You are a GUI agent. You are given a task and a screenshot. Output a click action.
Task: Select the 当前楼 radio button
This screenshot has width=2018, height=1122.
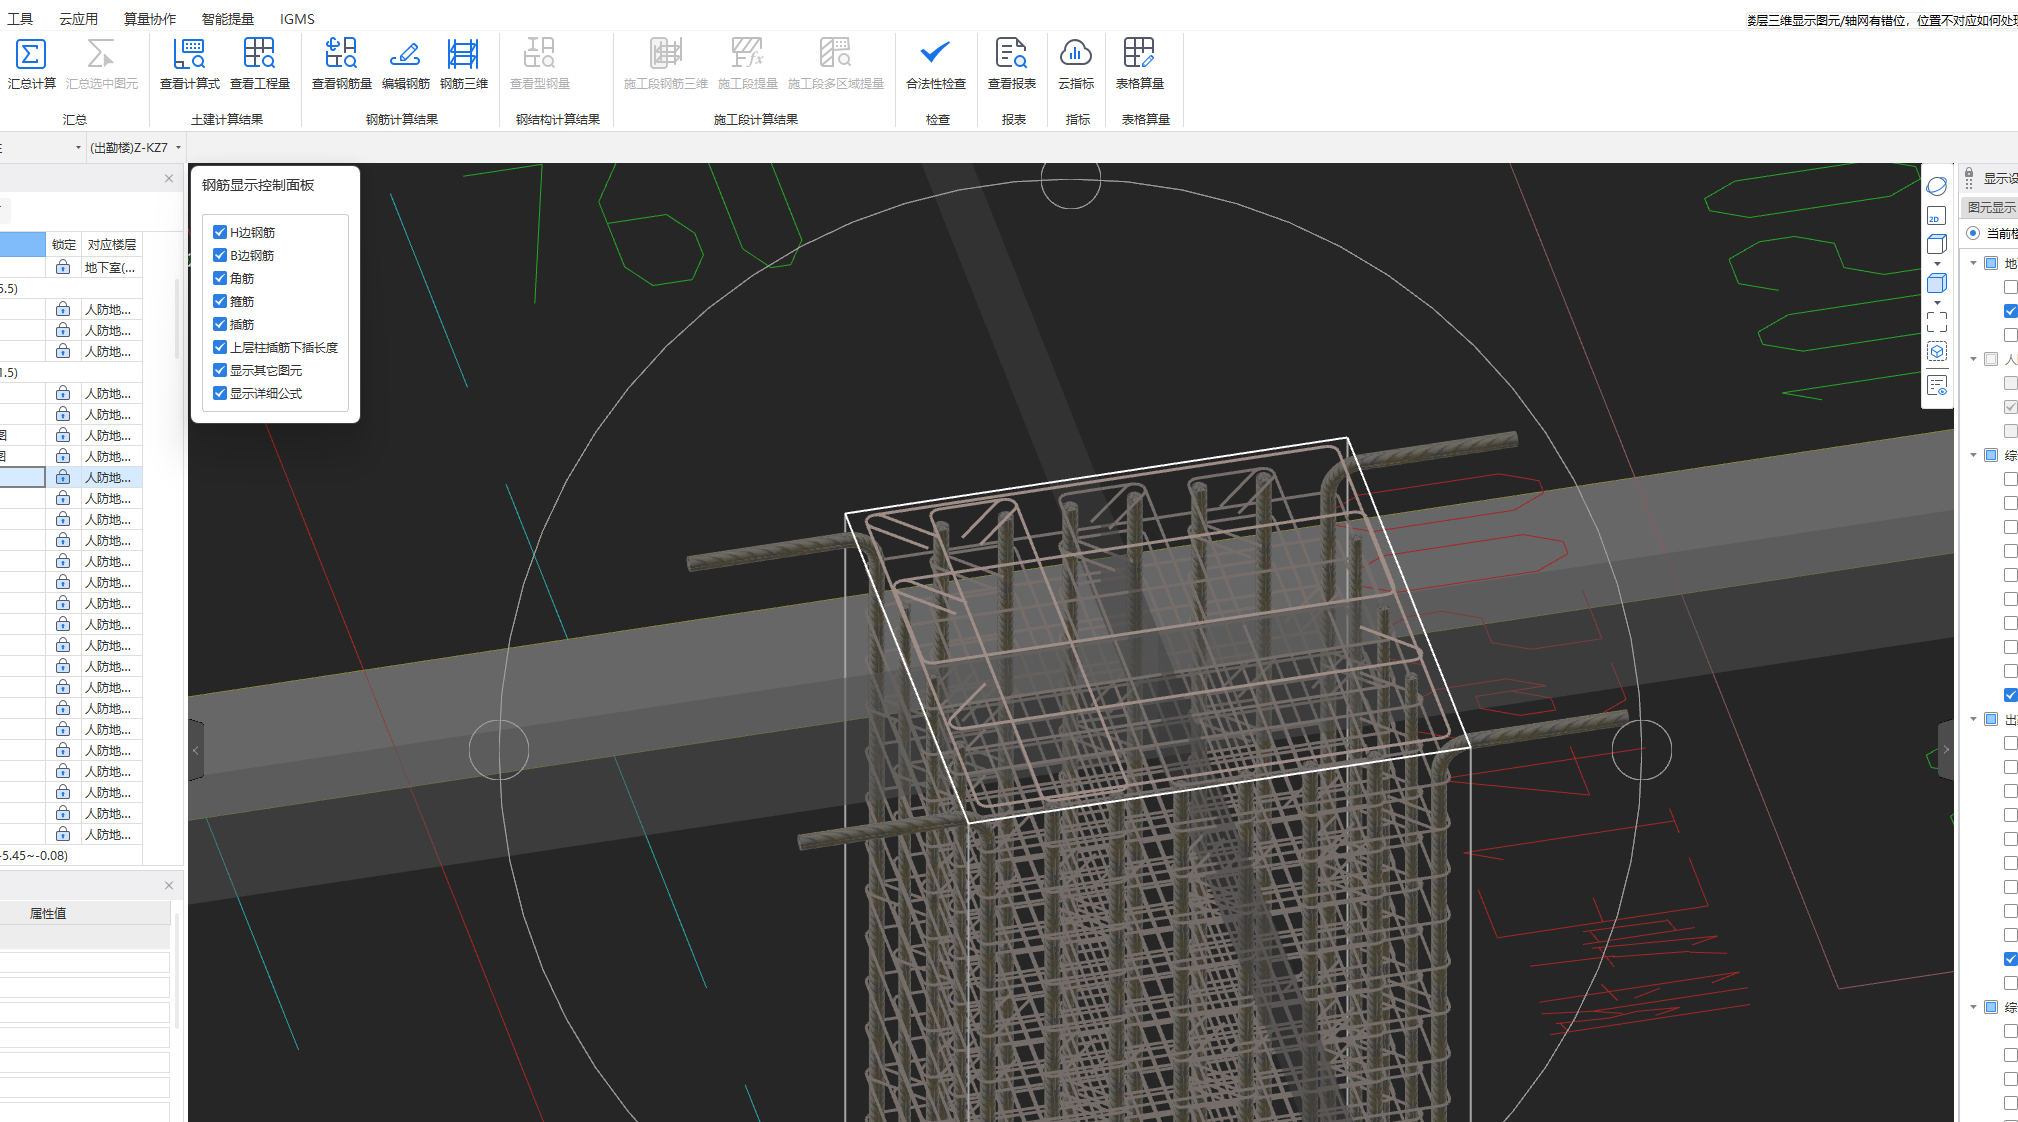(1973, 233)
